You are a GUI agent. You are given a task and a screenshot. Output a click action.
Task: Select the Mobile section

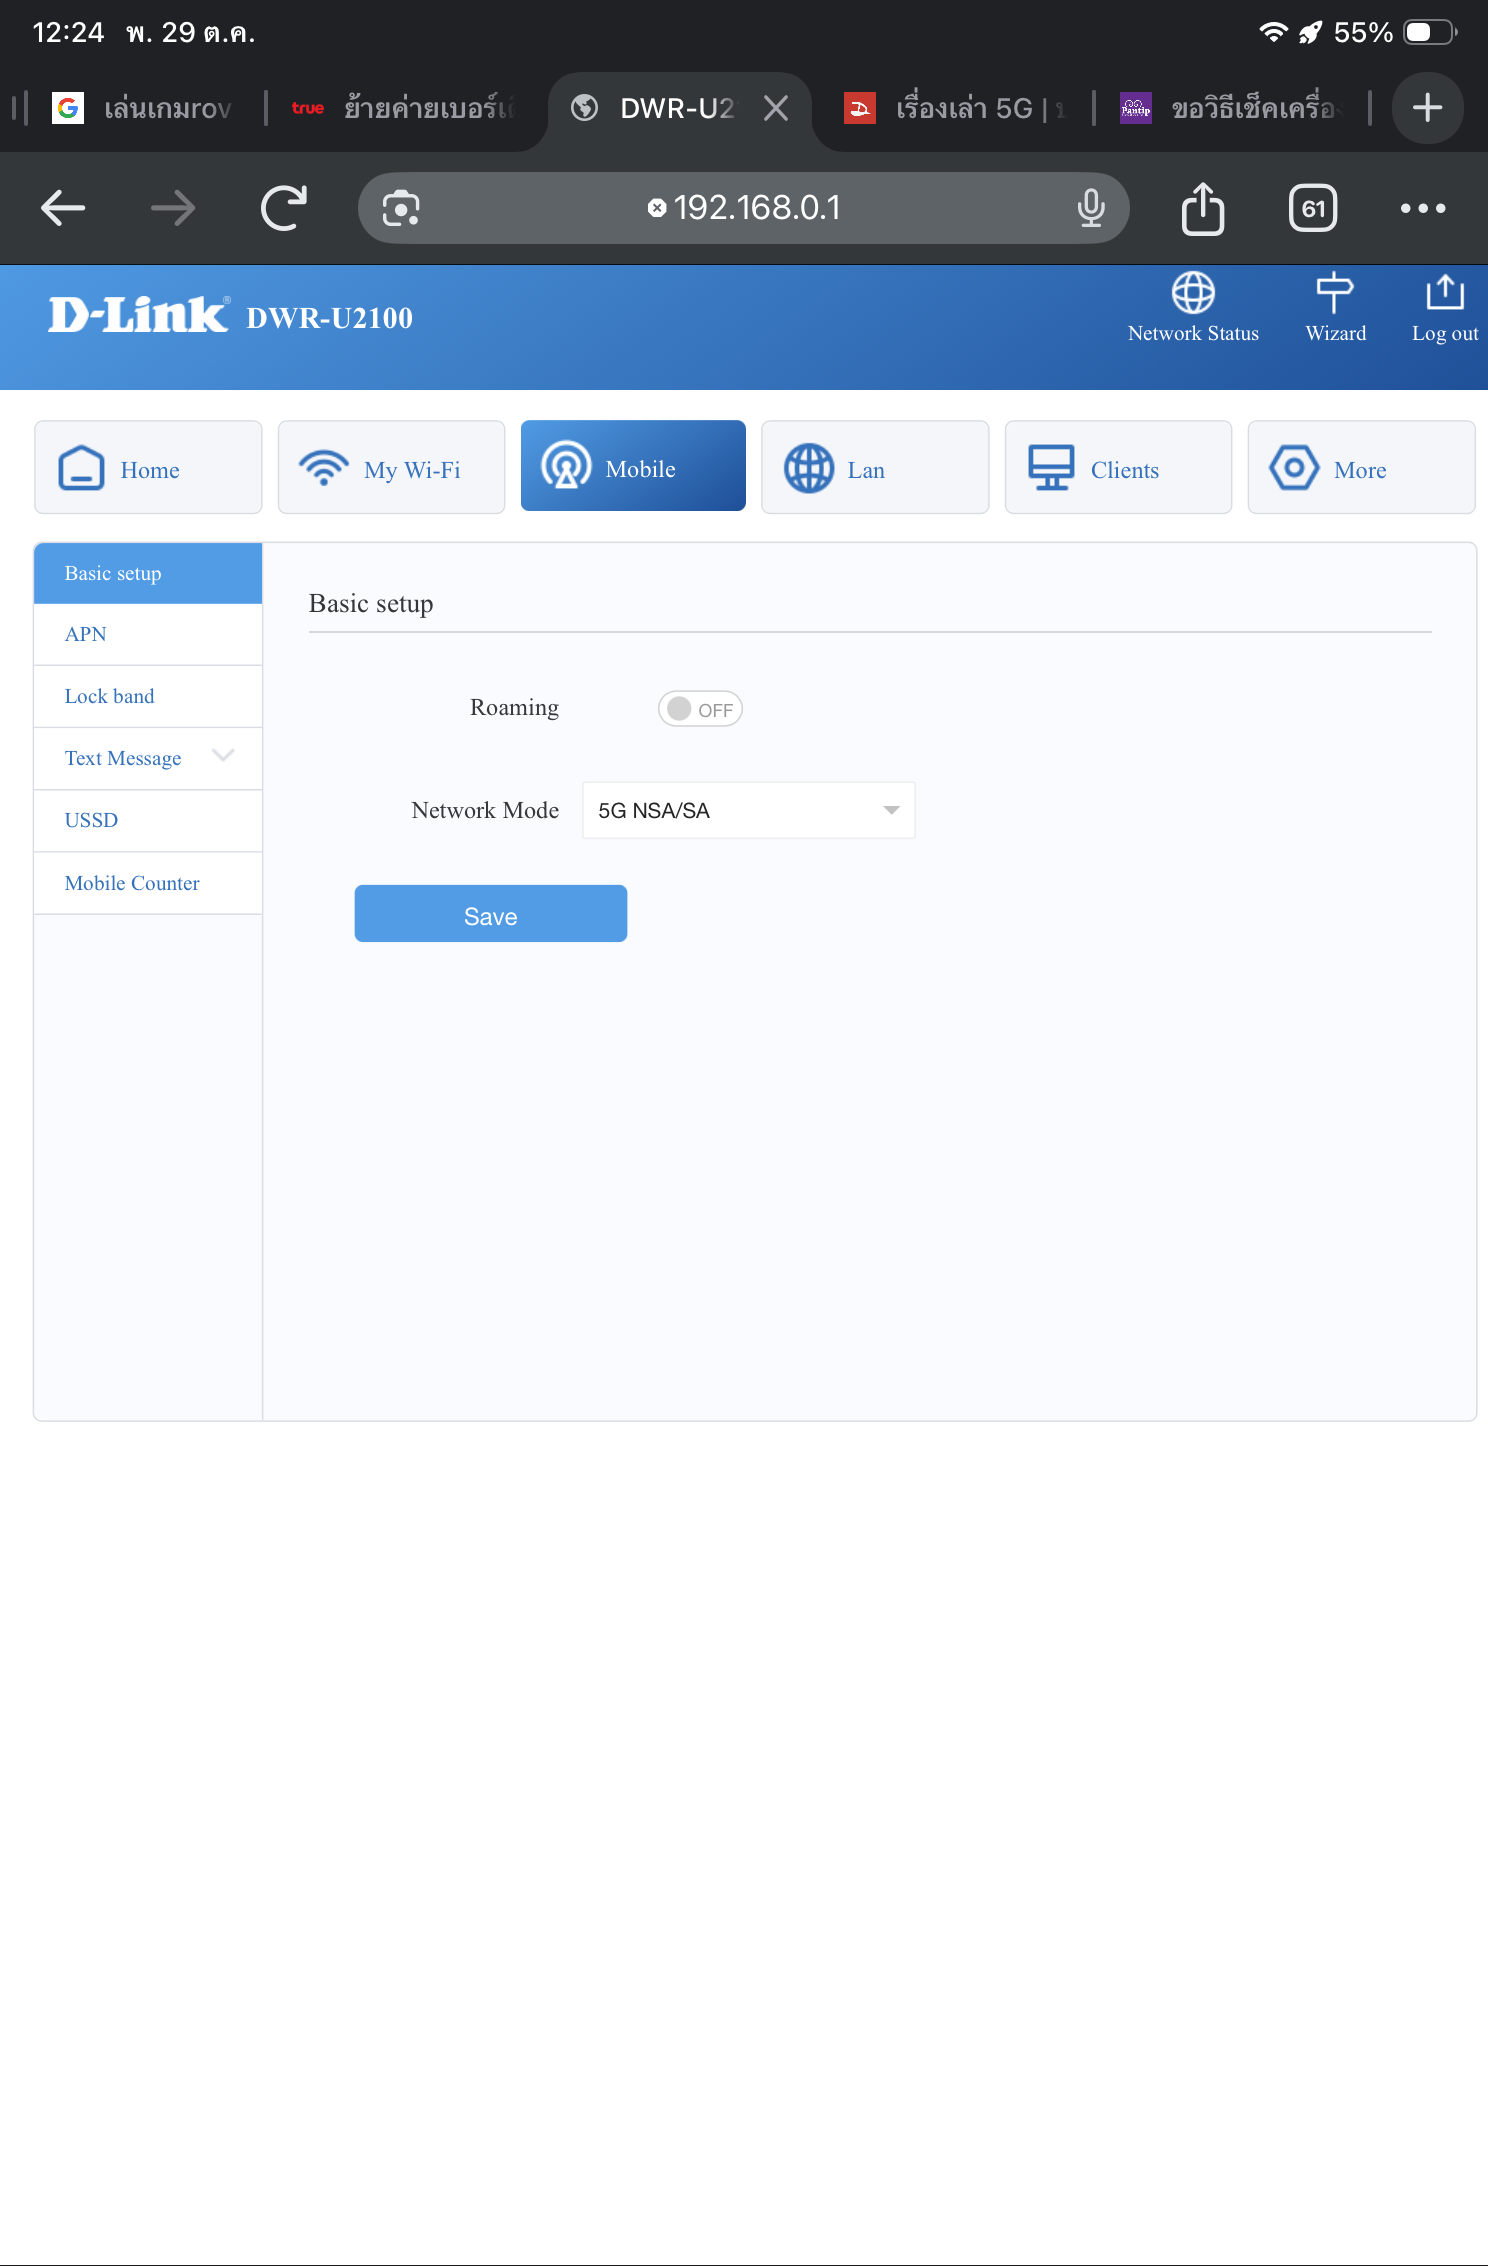(x=633, y=466)
